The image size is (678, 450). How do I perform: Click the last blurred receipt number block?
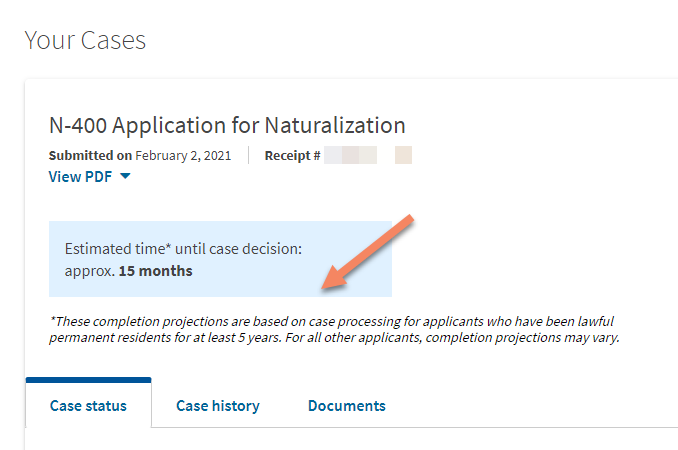pyautogui.click(x=403, y=155)
